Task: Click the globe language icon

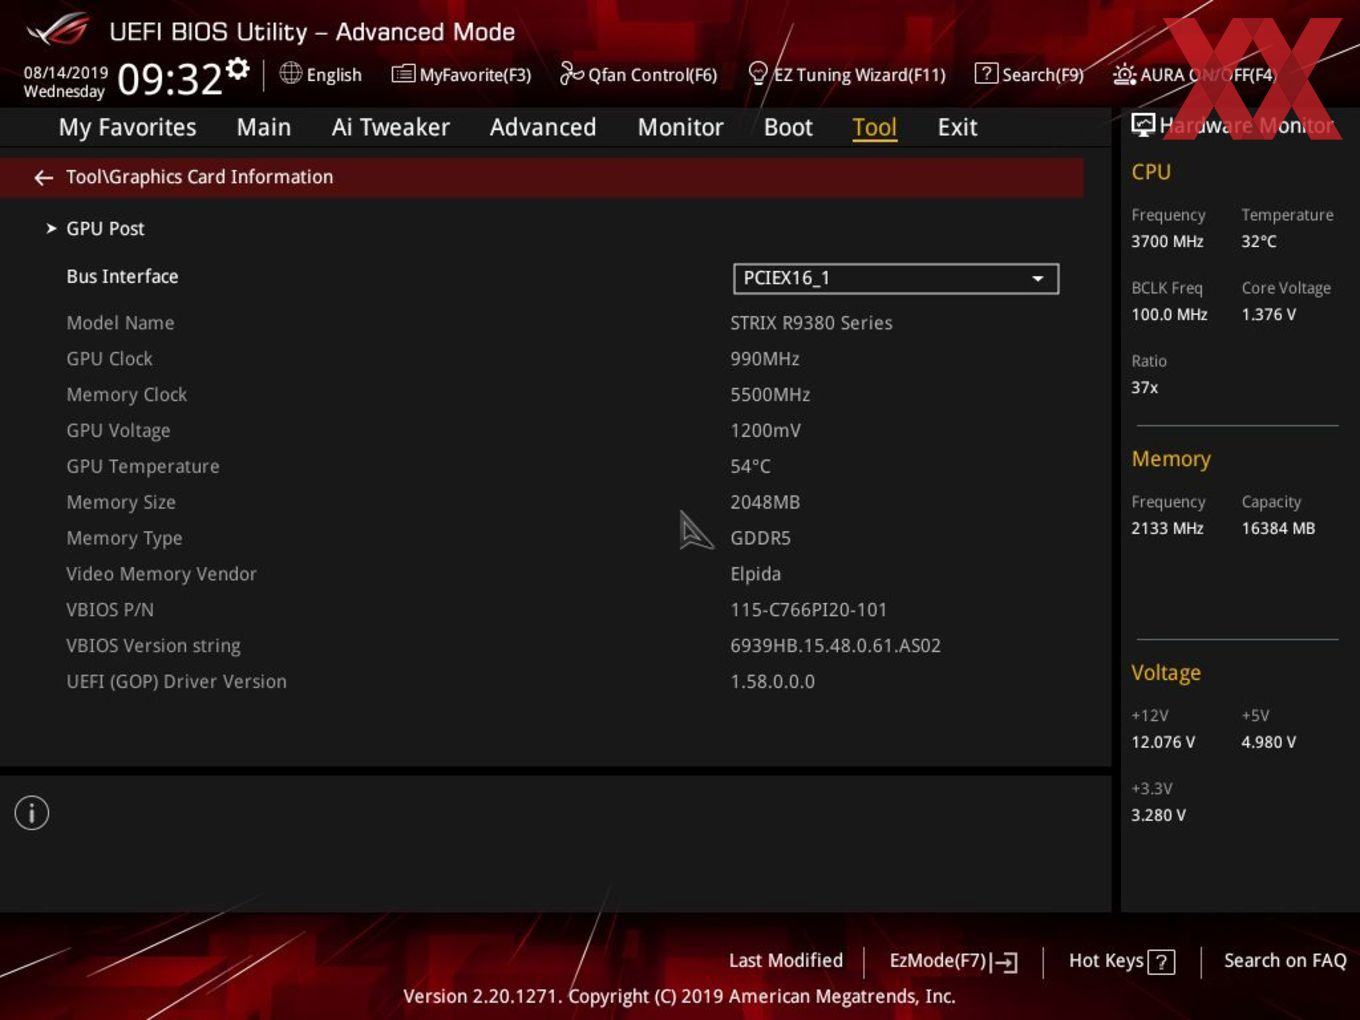Action: 290,73
